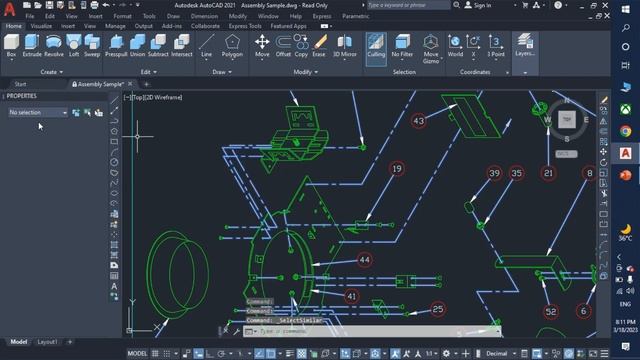Toggle snap mode in status bar
Image resolution: width=640 pixels, height=360 pixels.
click(167, 353)
